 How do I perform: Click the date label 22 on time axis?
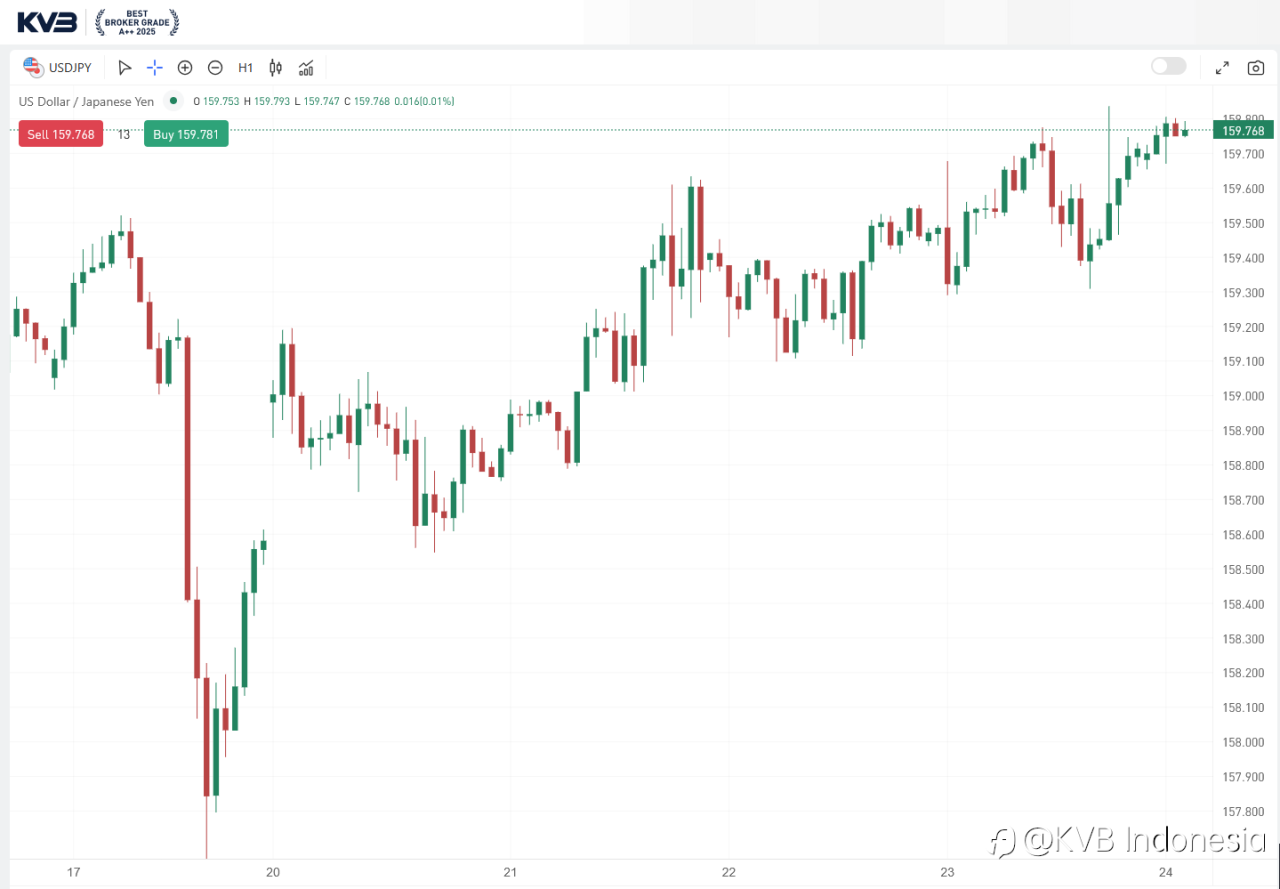pyautogui.click(x=729, y=873)
